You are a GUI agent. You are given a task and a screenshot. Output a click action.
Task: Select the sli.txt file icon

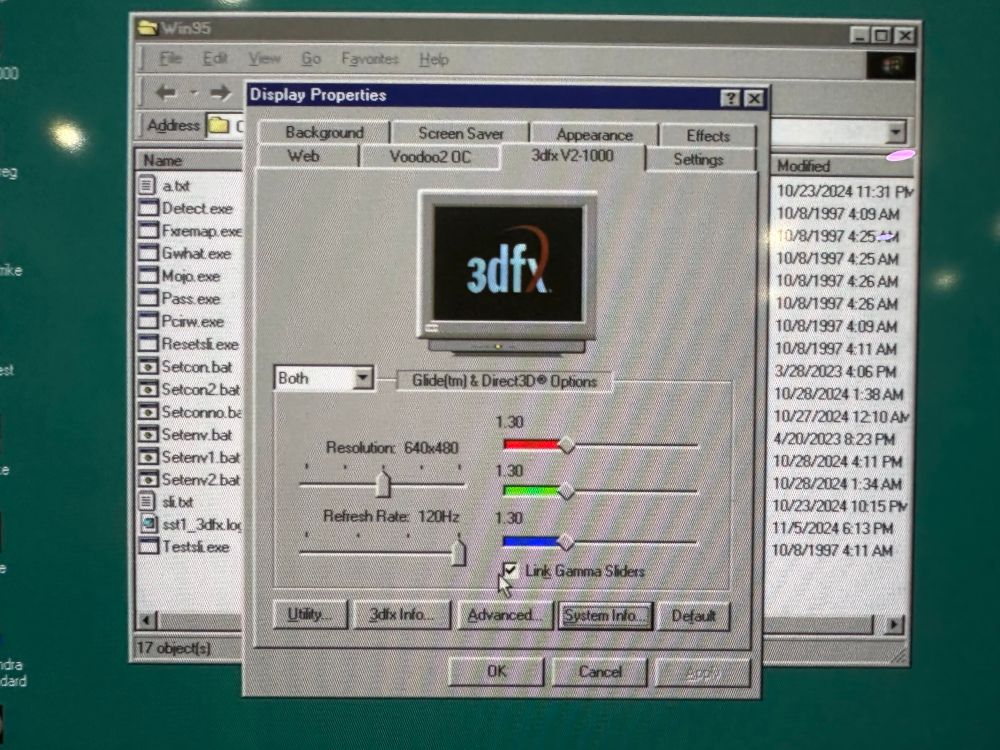(147, 501)
